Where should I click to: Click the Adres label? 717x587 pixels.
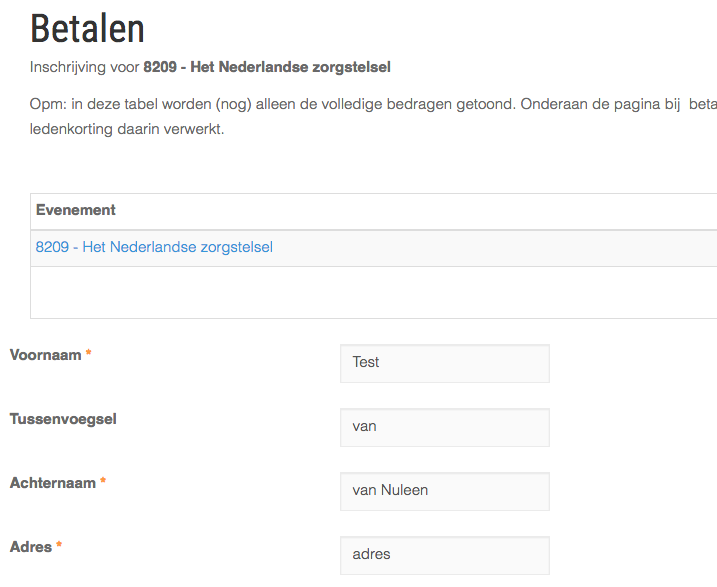click(31, 547)
